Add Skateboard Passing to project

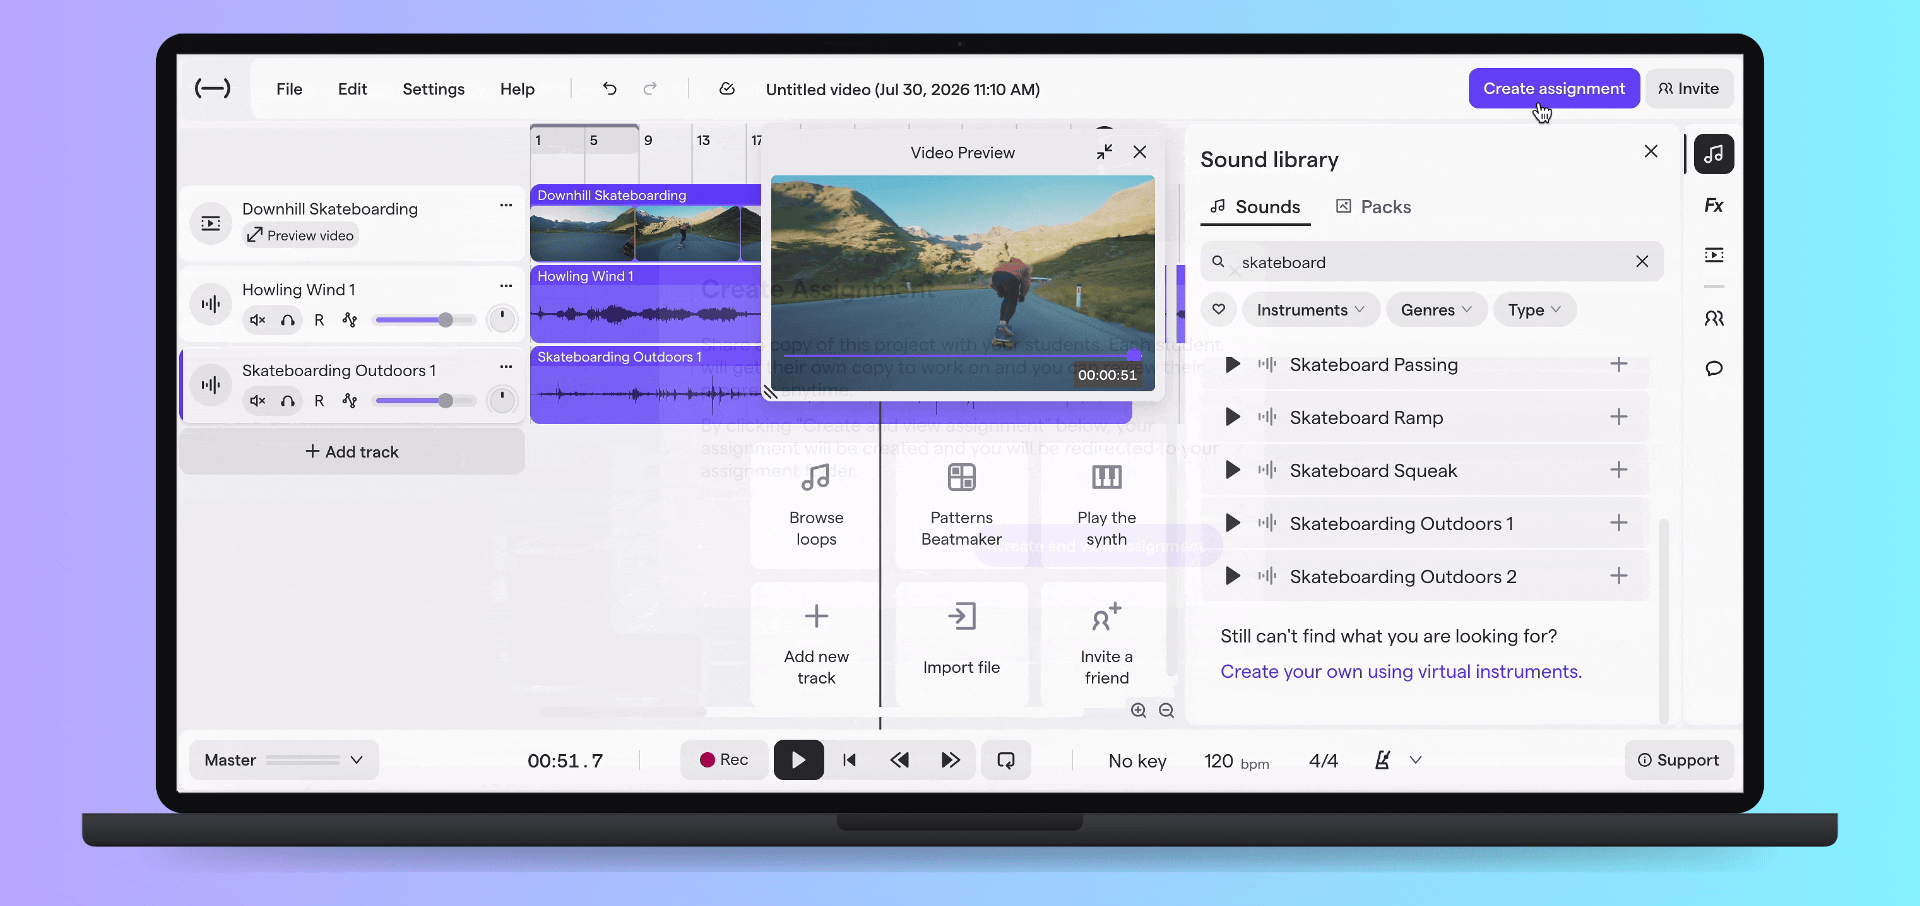1619,364
